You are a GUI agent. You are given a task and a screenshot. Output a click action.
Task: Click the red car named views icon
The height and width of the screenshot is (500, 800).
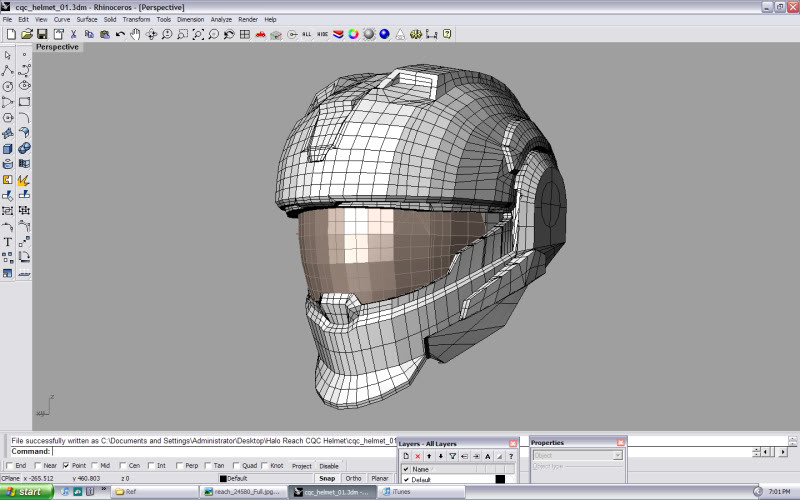(261, 34)
